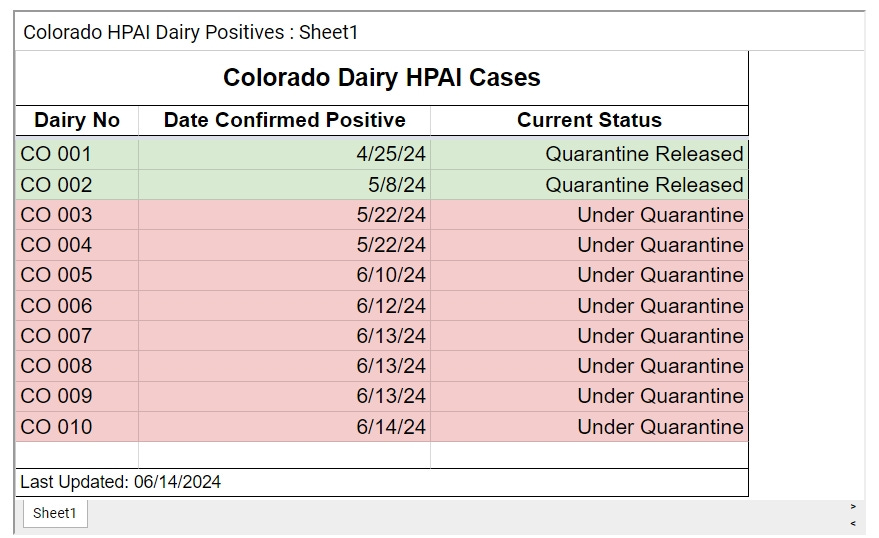The image size is (879, 538).
Task: Click cell CO 009
Action: coord(77,396)
